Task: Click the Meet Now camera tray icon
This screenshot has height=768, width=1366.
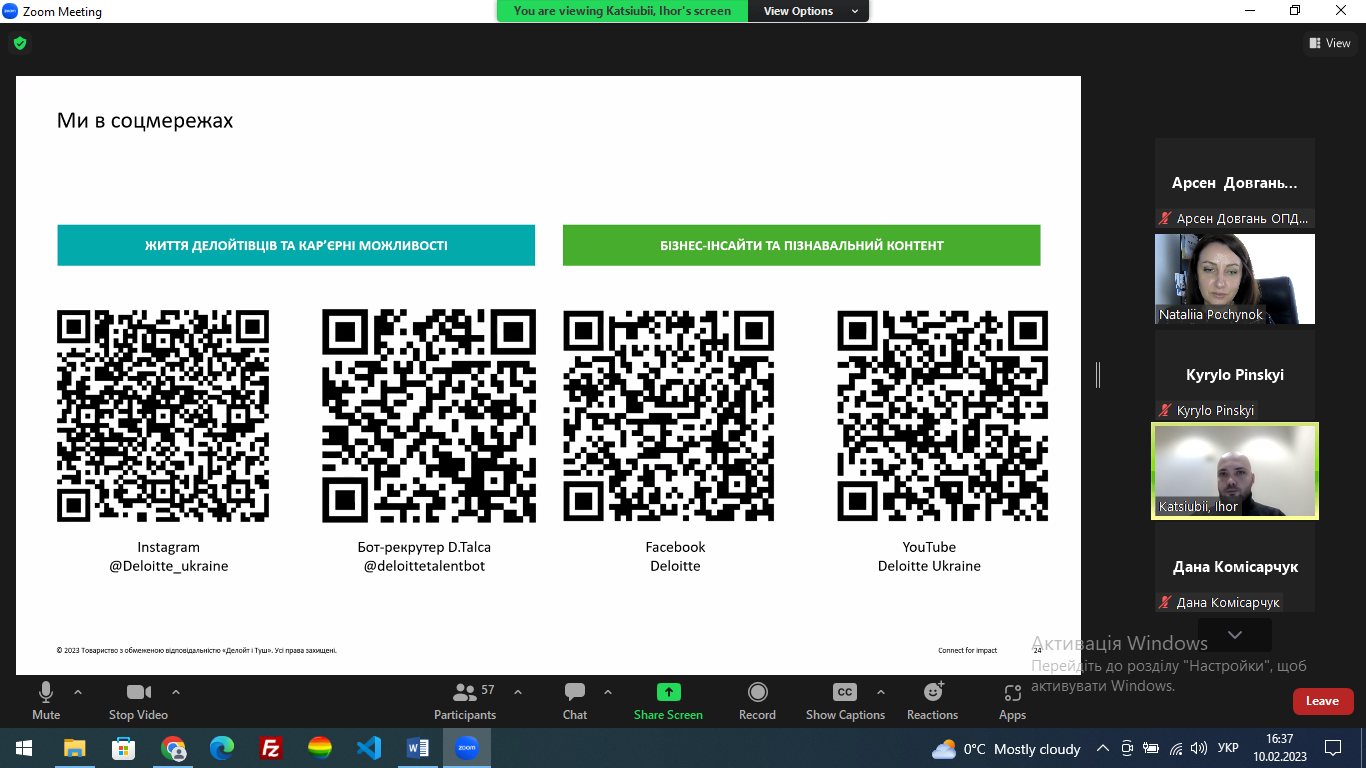Action: point(1127,748)
